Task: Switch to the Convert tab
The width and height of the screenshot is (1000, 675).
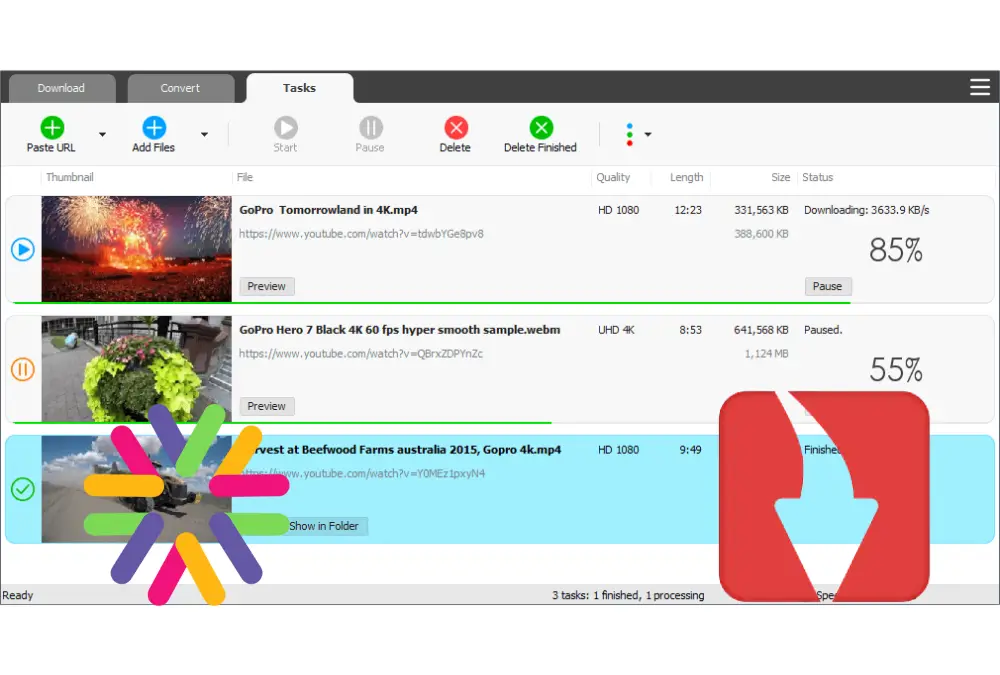Action: [180, 88]
